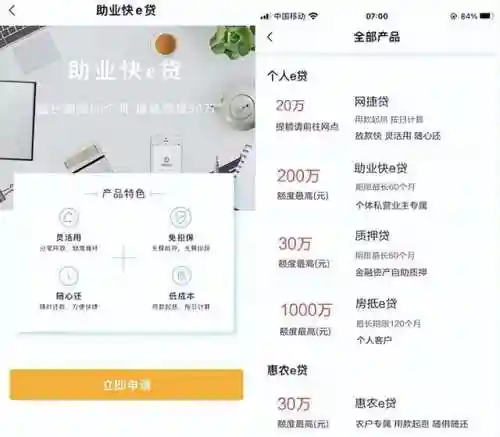Select the 个人e贷 section header
The width and height of the screenshot is (500, 437).
(287, 76)
